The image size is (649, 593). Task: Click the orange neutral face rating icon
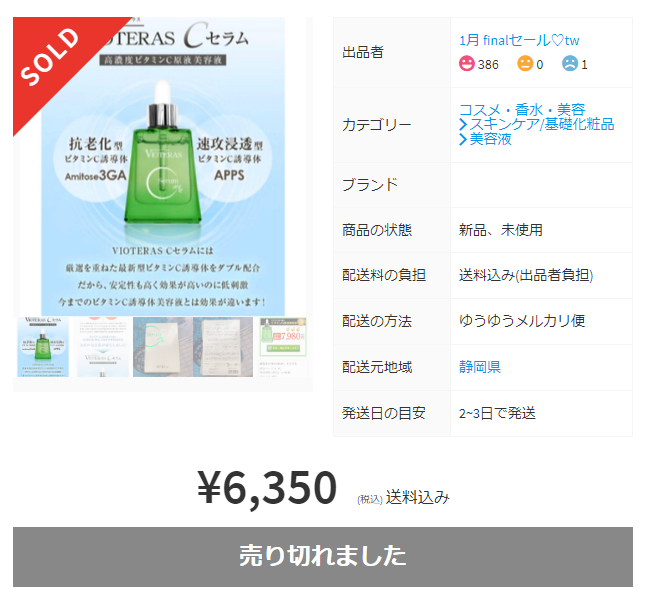525,64
